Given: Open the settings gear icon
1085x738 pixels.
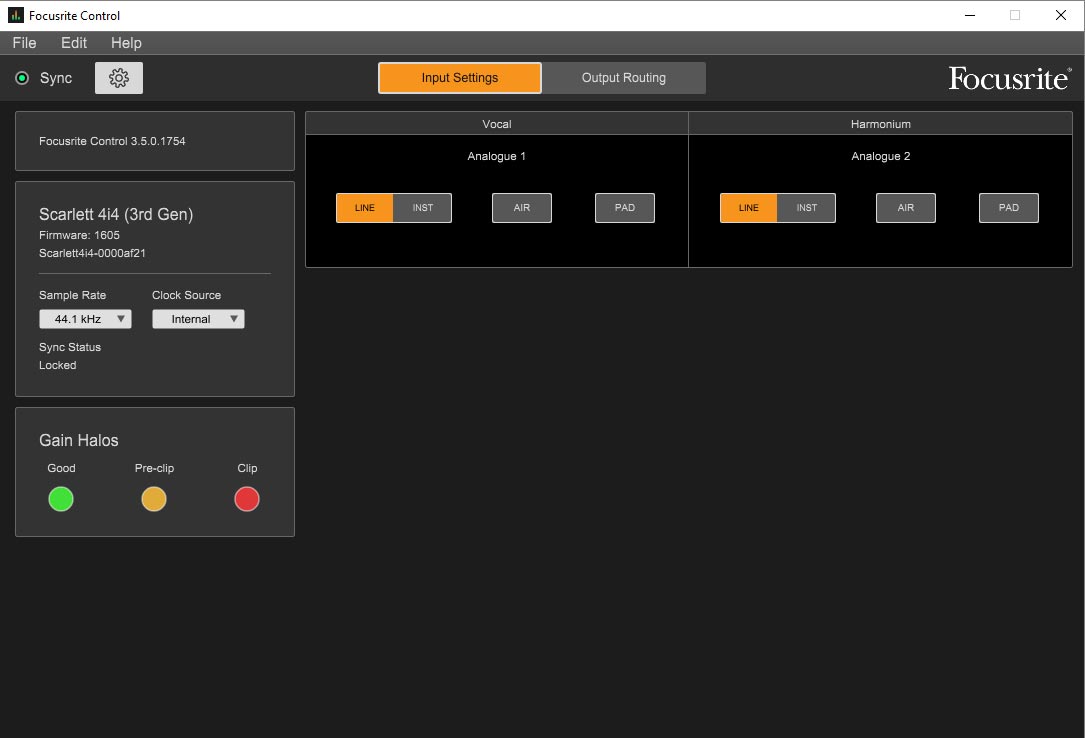Looking at the screenshot, I should [119, 78].
